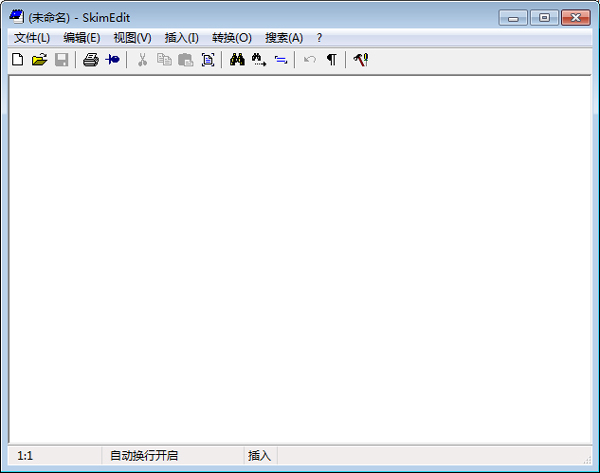The image size is (600, 473).
Task: Maximize the SkimEdit window
Action: 544,18
